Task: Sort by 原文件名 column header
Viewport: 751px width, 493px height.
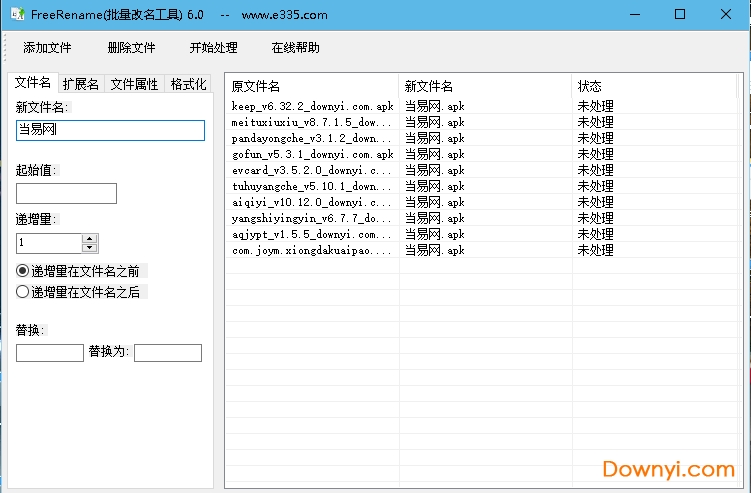Action: (311, 86)
